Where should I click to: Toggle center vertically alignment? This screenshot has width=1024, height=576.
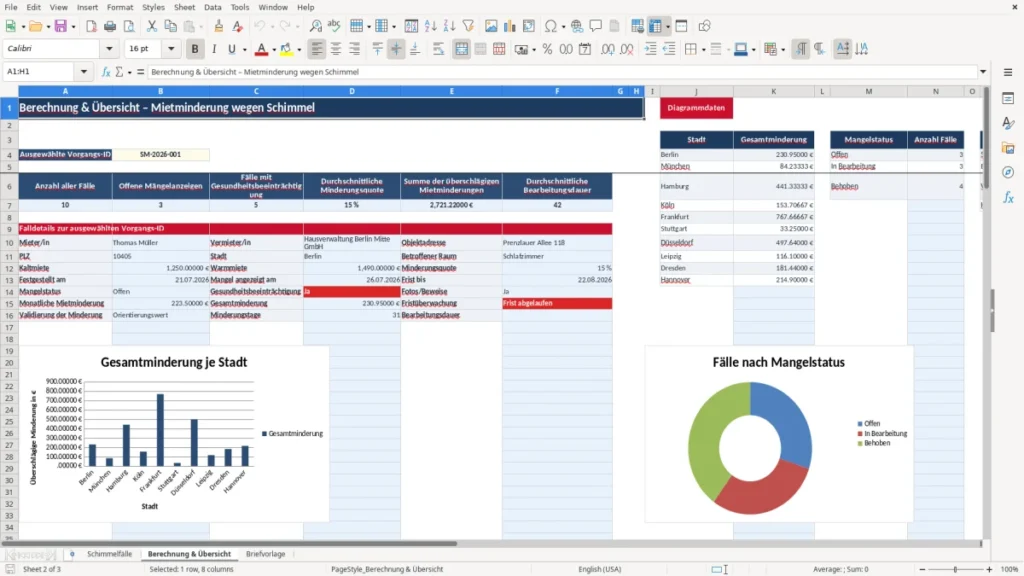click(x=396, y=49)
